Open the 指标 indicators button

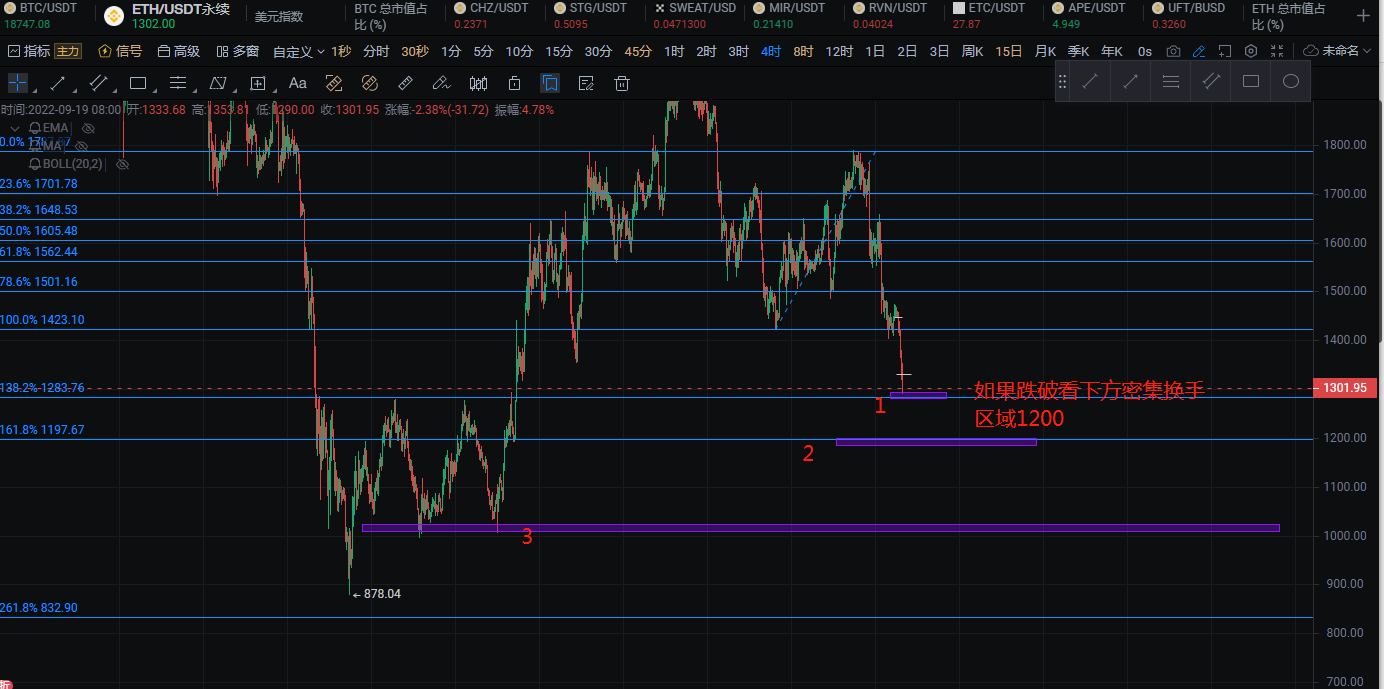point(28,51)
